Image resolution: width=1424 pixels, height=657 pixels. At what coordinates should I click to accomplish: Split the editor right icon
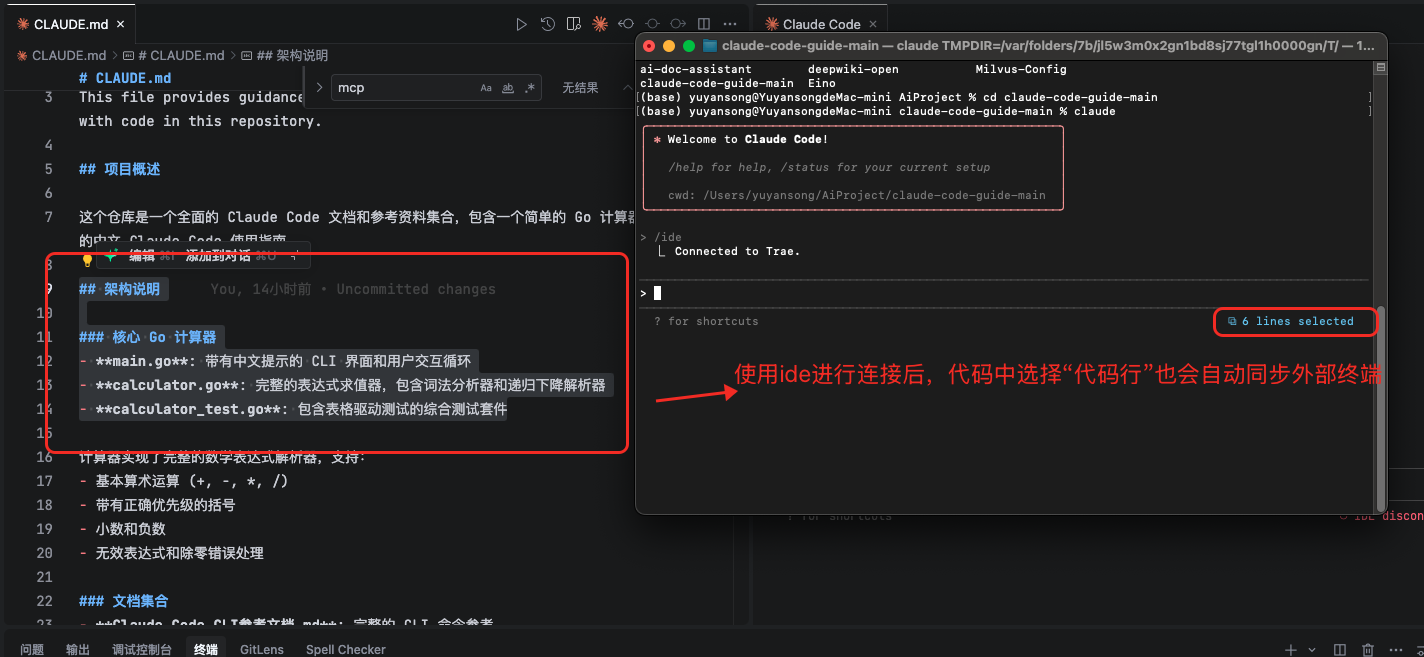tap(704, 24)
